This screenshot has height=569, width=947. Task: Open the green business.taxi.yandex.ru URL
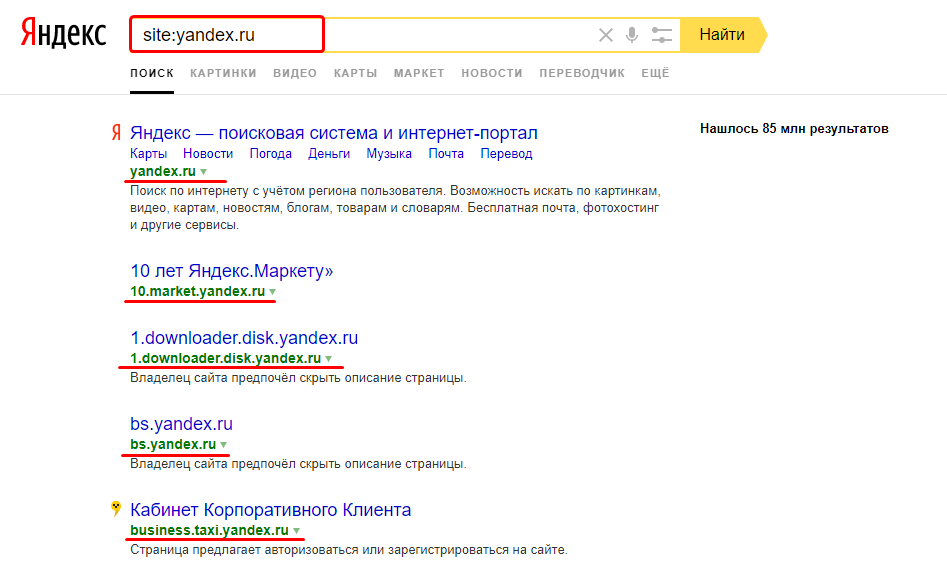tap(209, 530)
